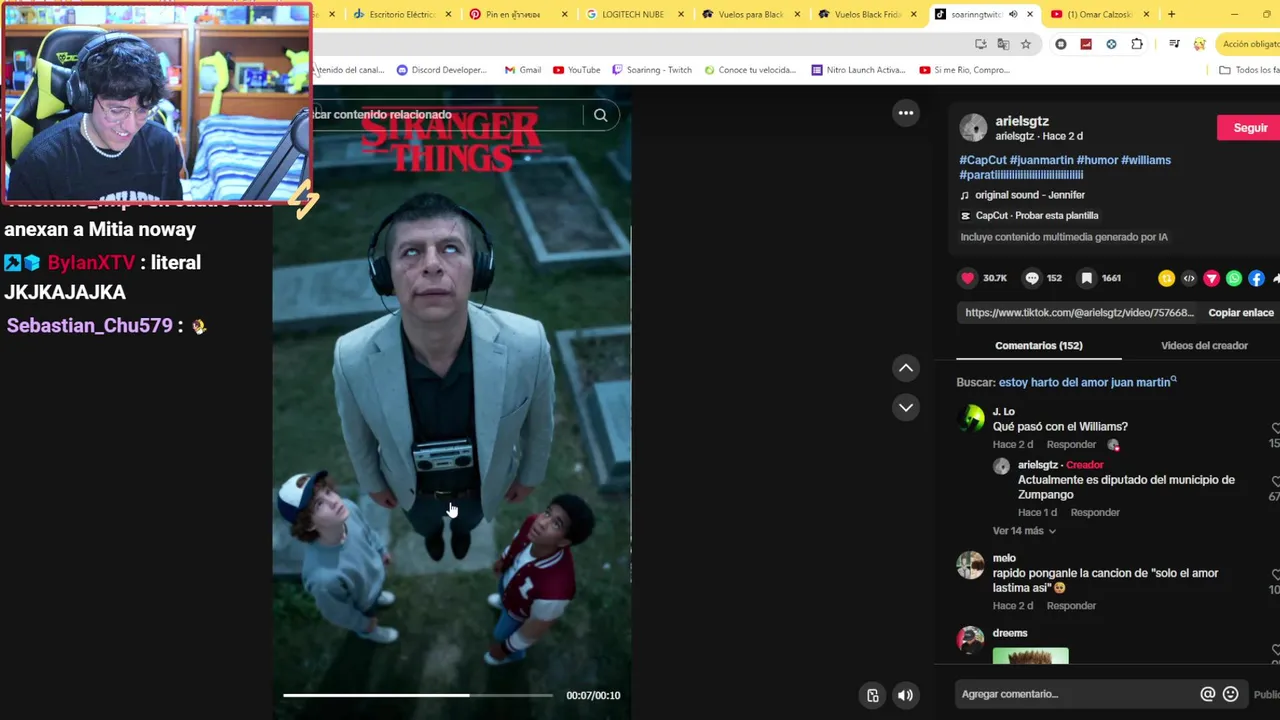
Task: Open Discord Developer bookmark
Action: point(441,70)
